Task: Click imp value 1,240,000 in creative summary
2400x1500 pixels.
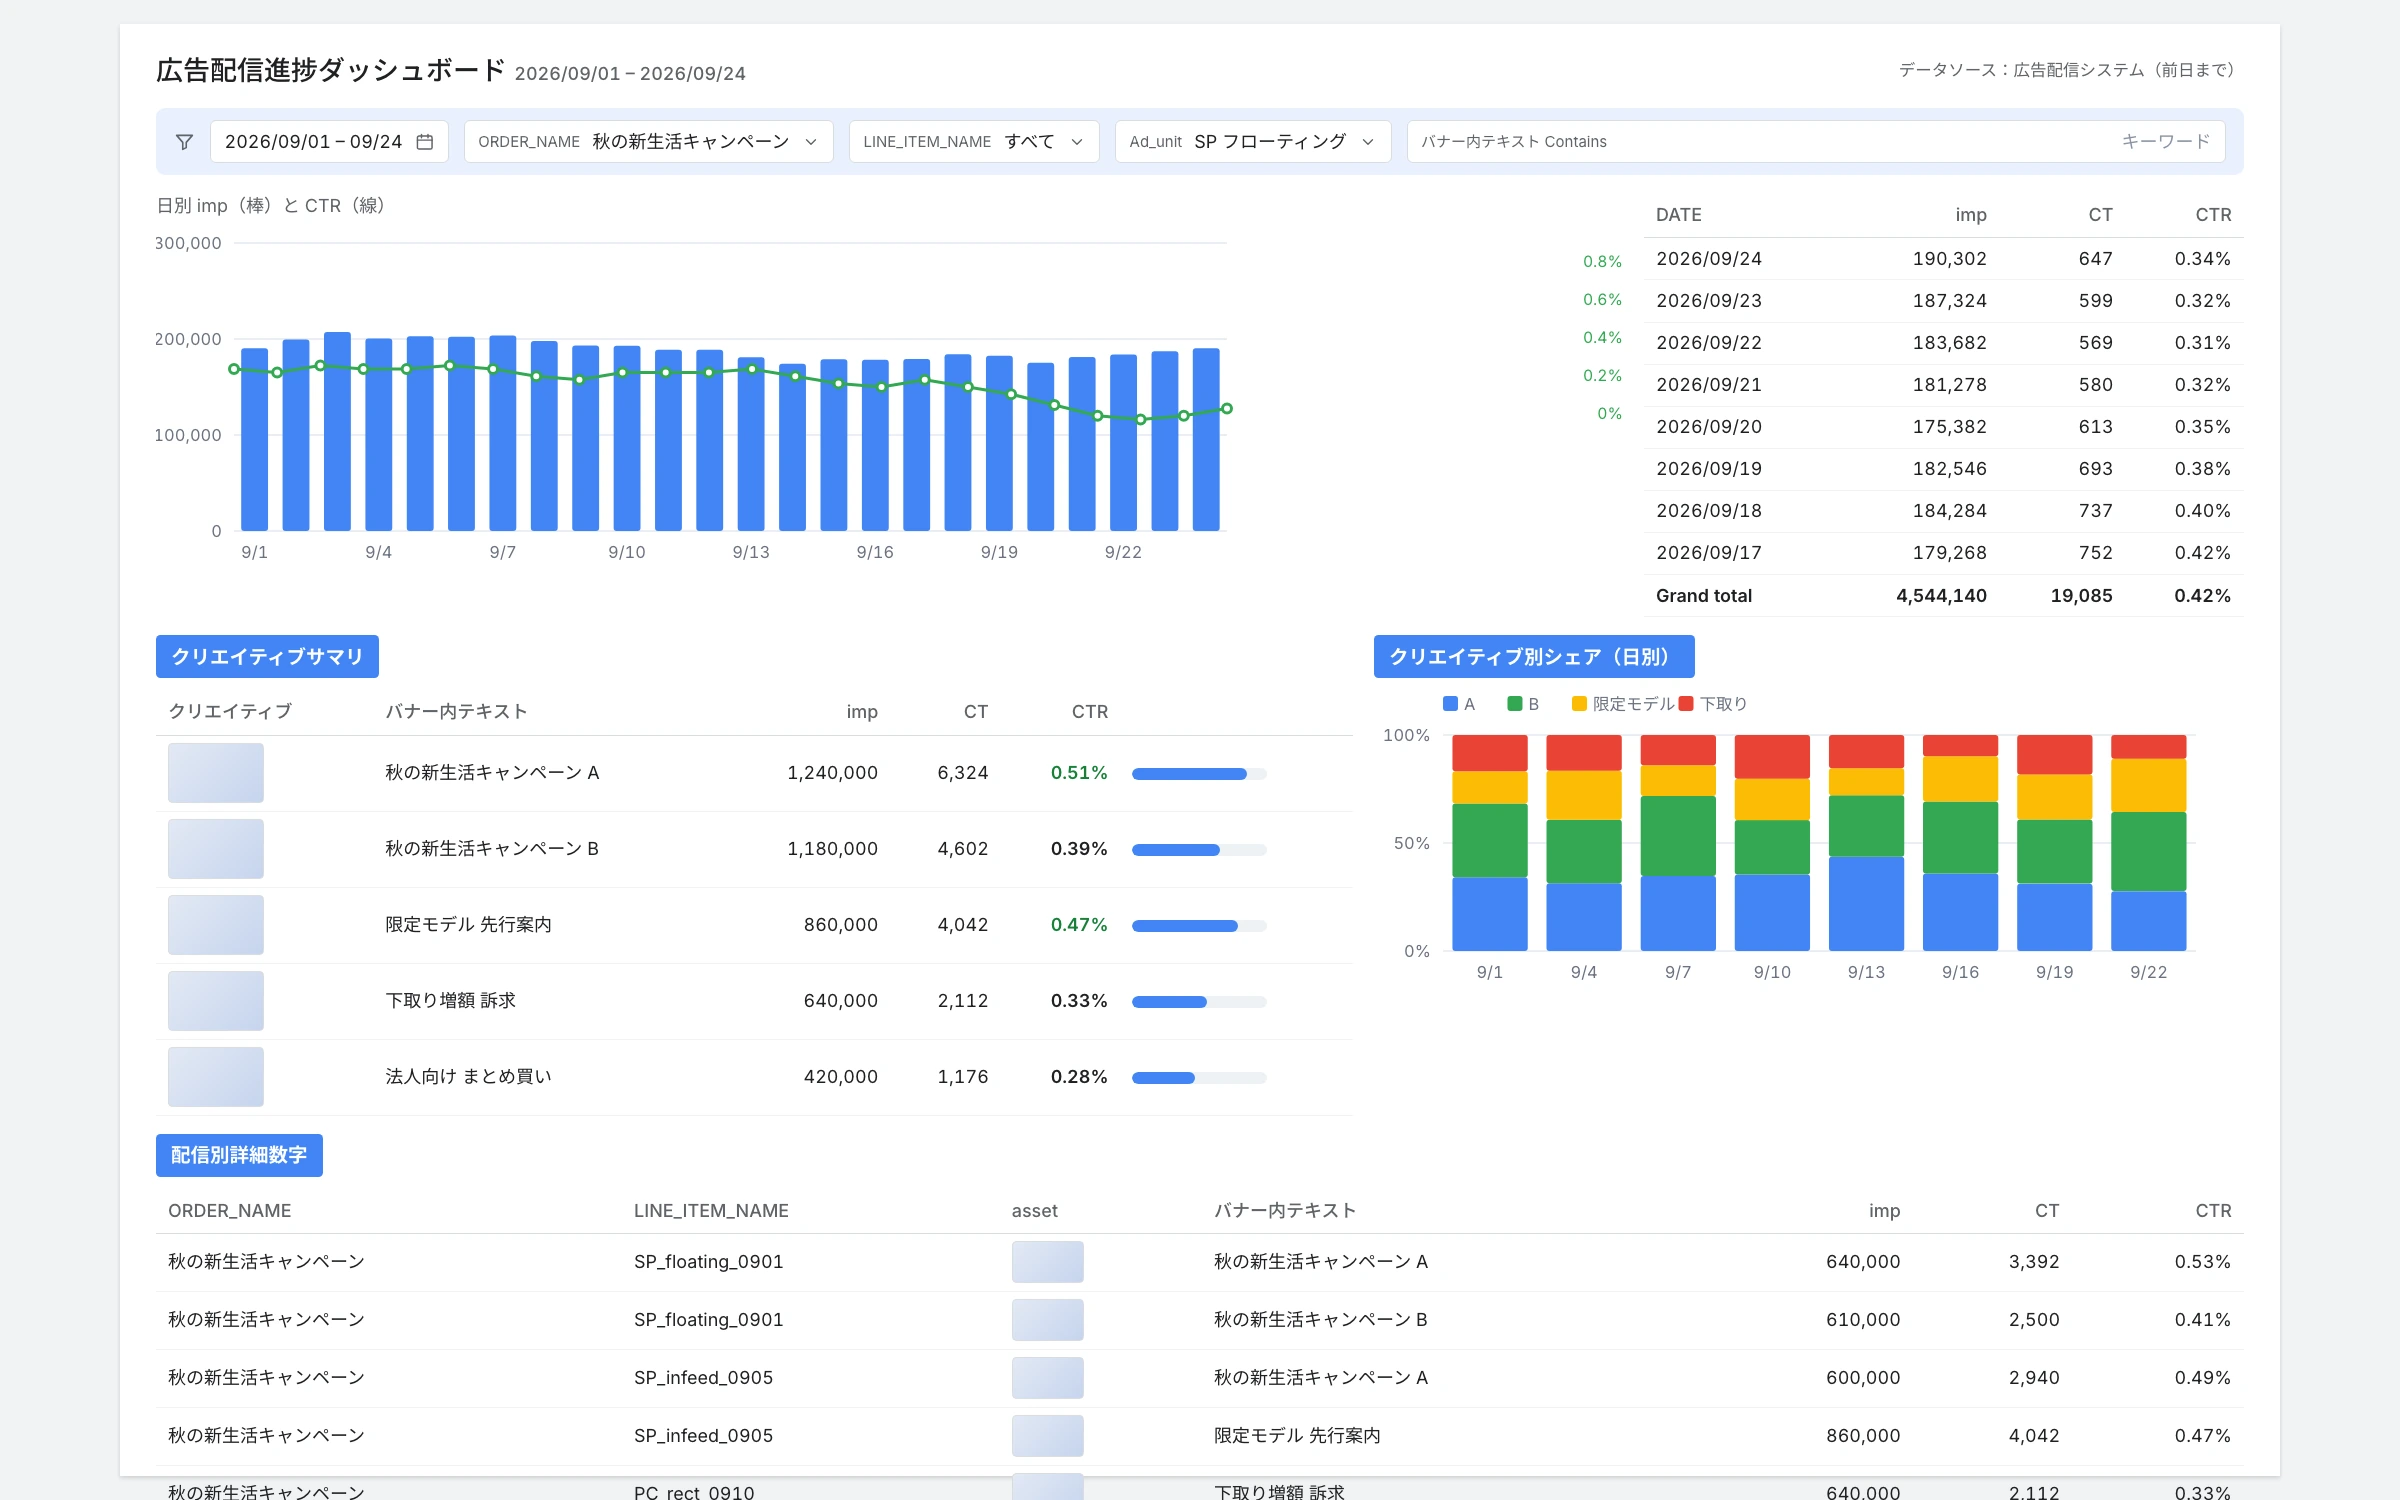Action: pos(832,773)
